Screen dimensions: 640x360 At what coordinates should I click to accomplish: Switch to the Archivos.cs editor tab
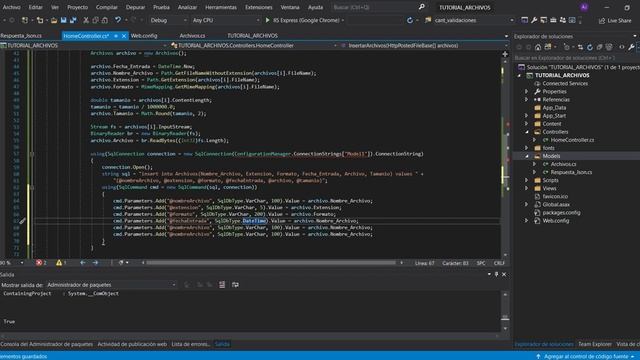192,36
